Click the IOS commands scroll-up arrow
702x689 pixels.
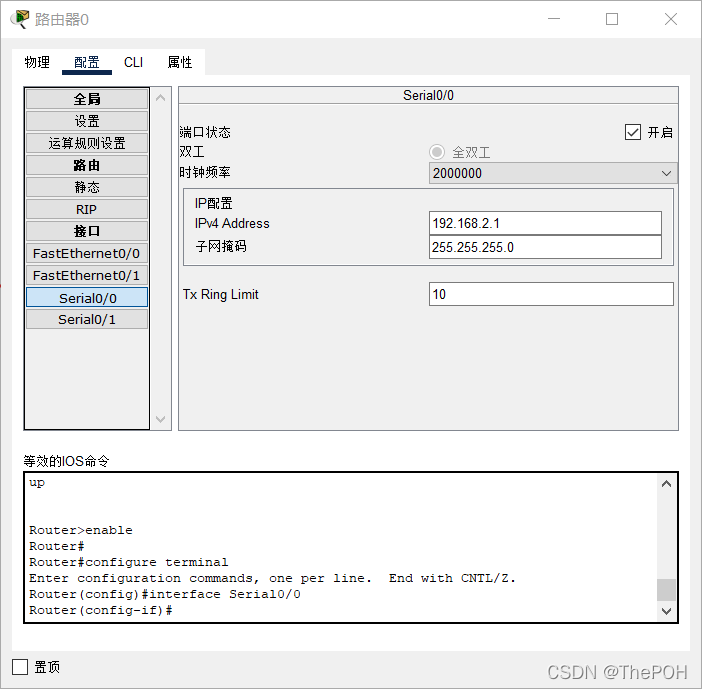pos(666,484)
